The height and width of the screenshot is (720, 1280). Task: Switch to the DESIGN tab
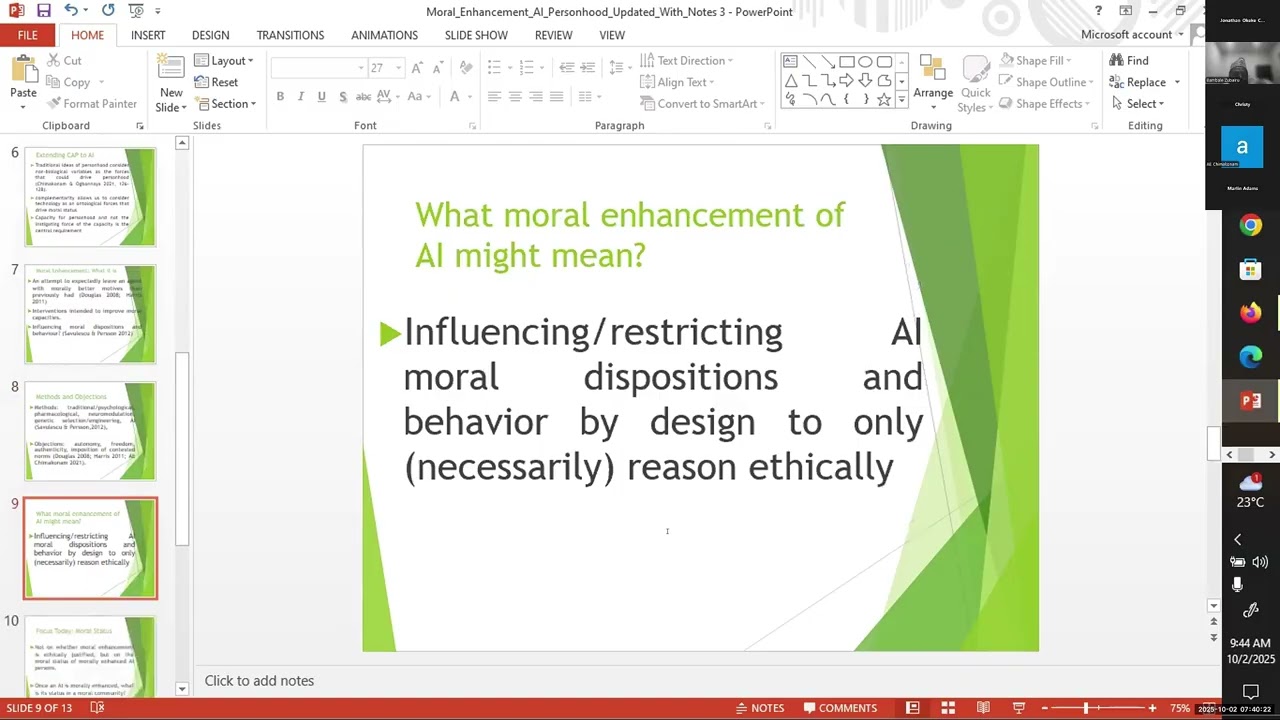click(210, 35)
